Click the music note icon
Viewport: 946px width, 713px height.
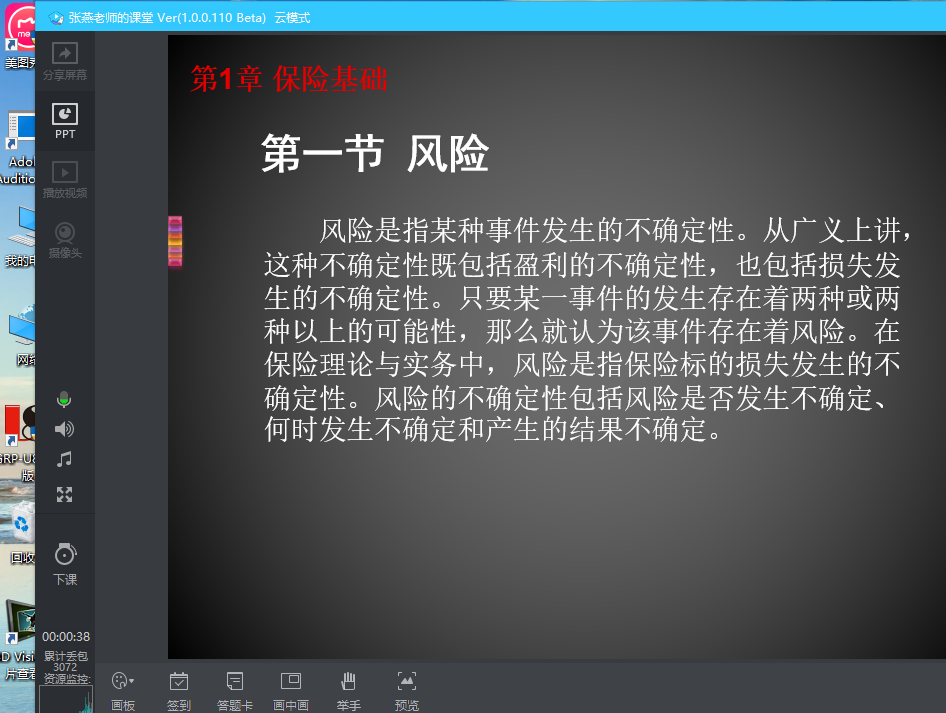pyautogui.click(x=64, y=460)
